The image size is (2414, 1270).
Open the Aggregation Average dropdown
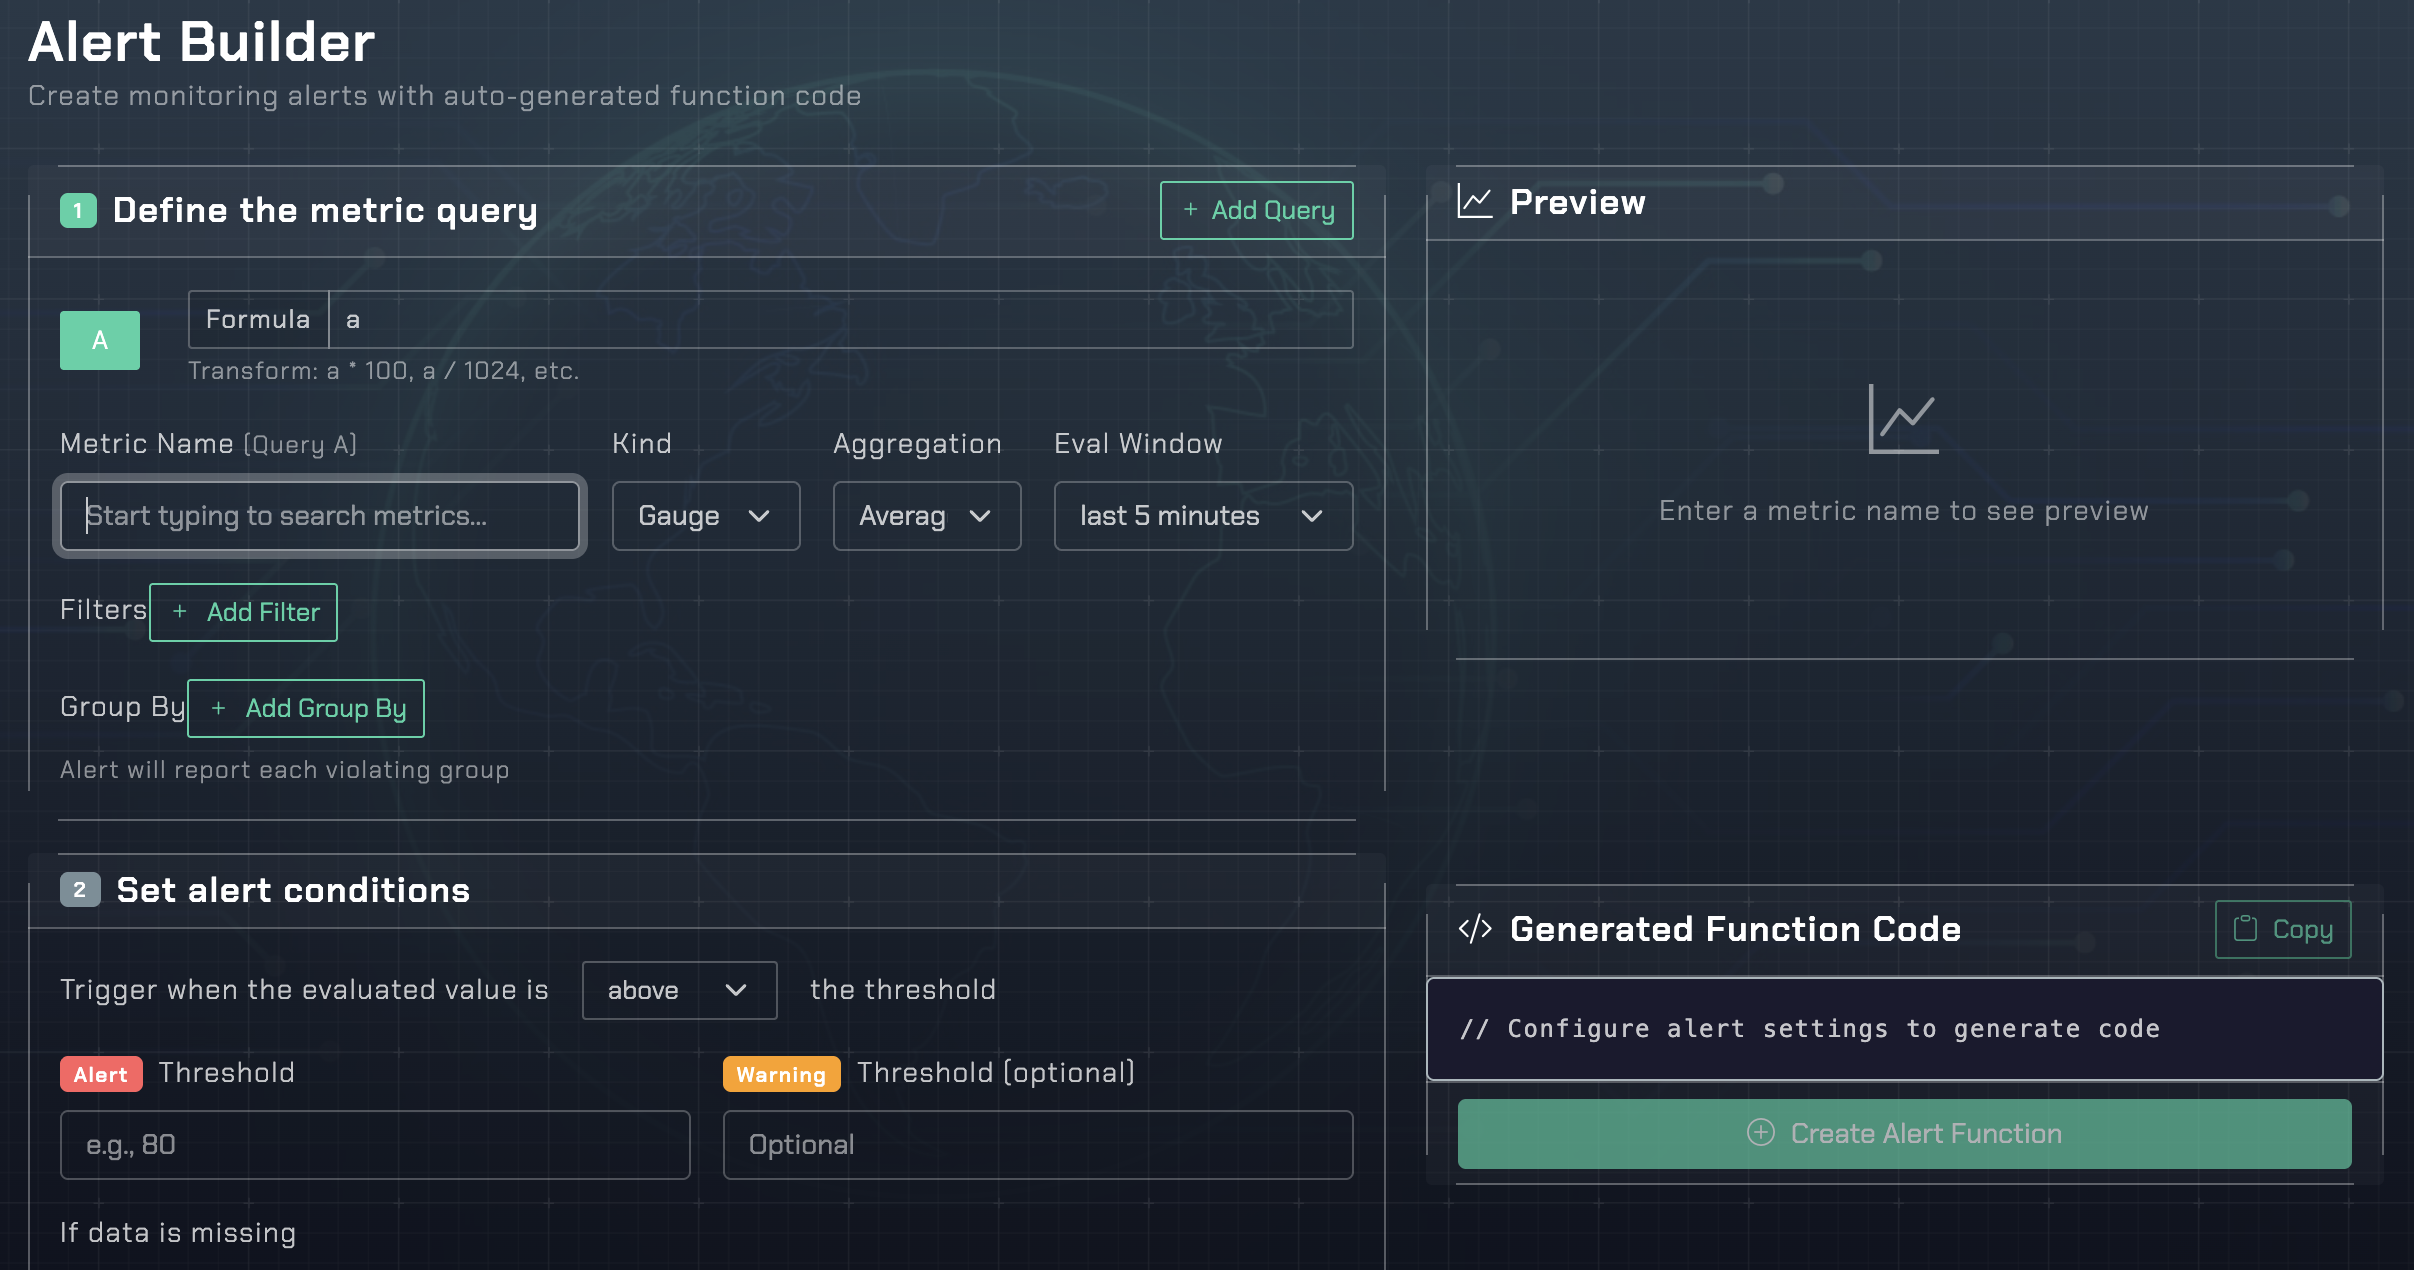(926, 516)
